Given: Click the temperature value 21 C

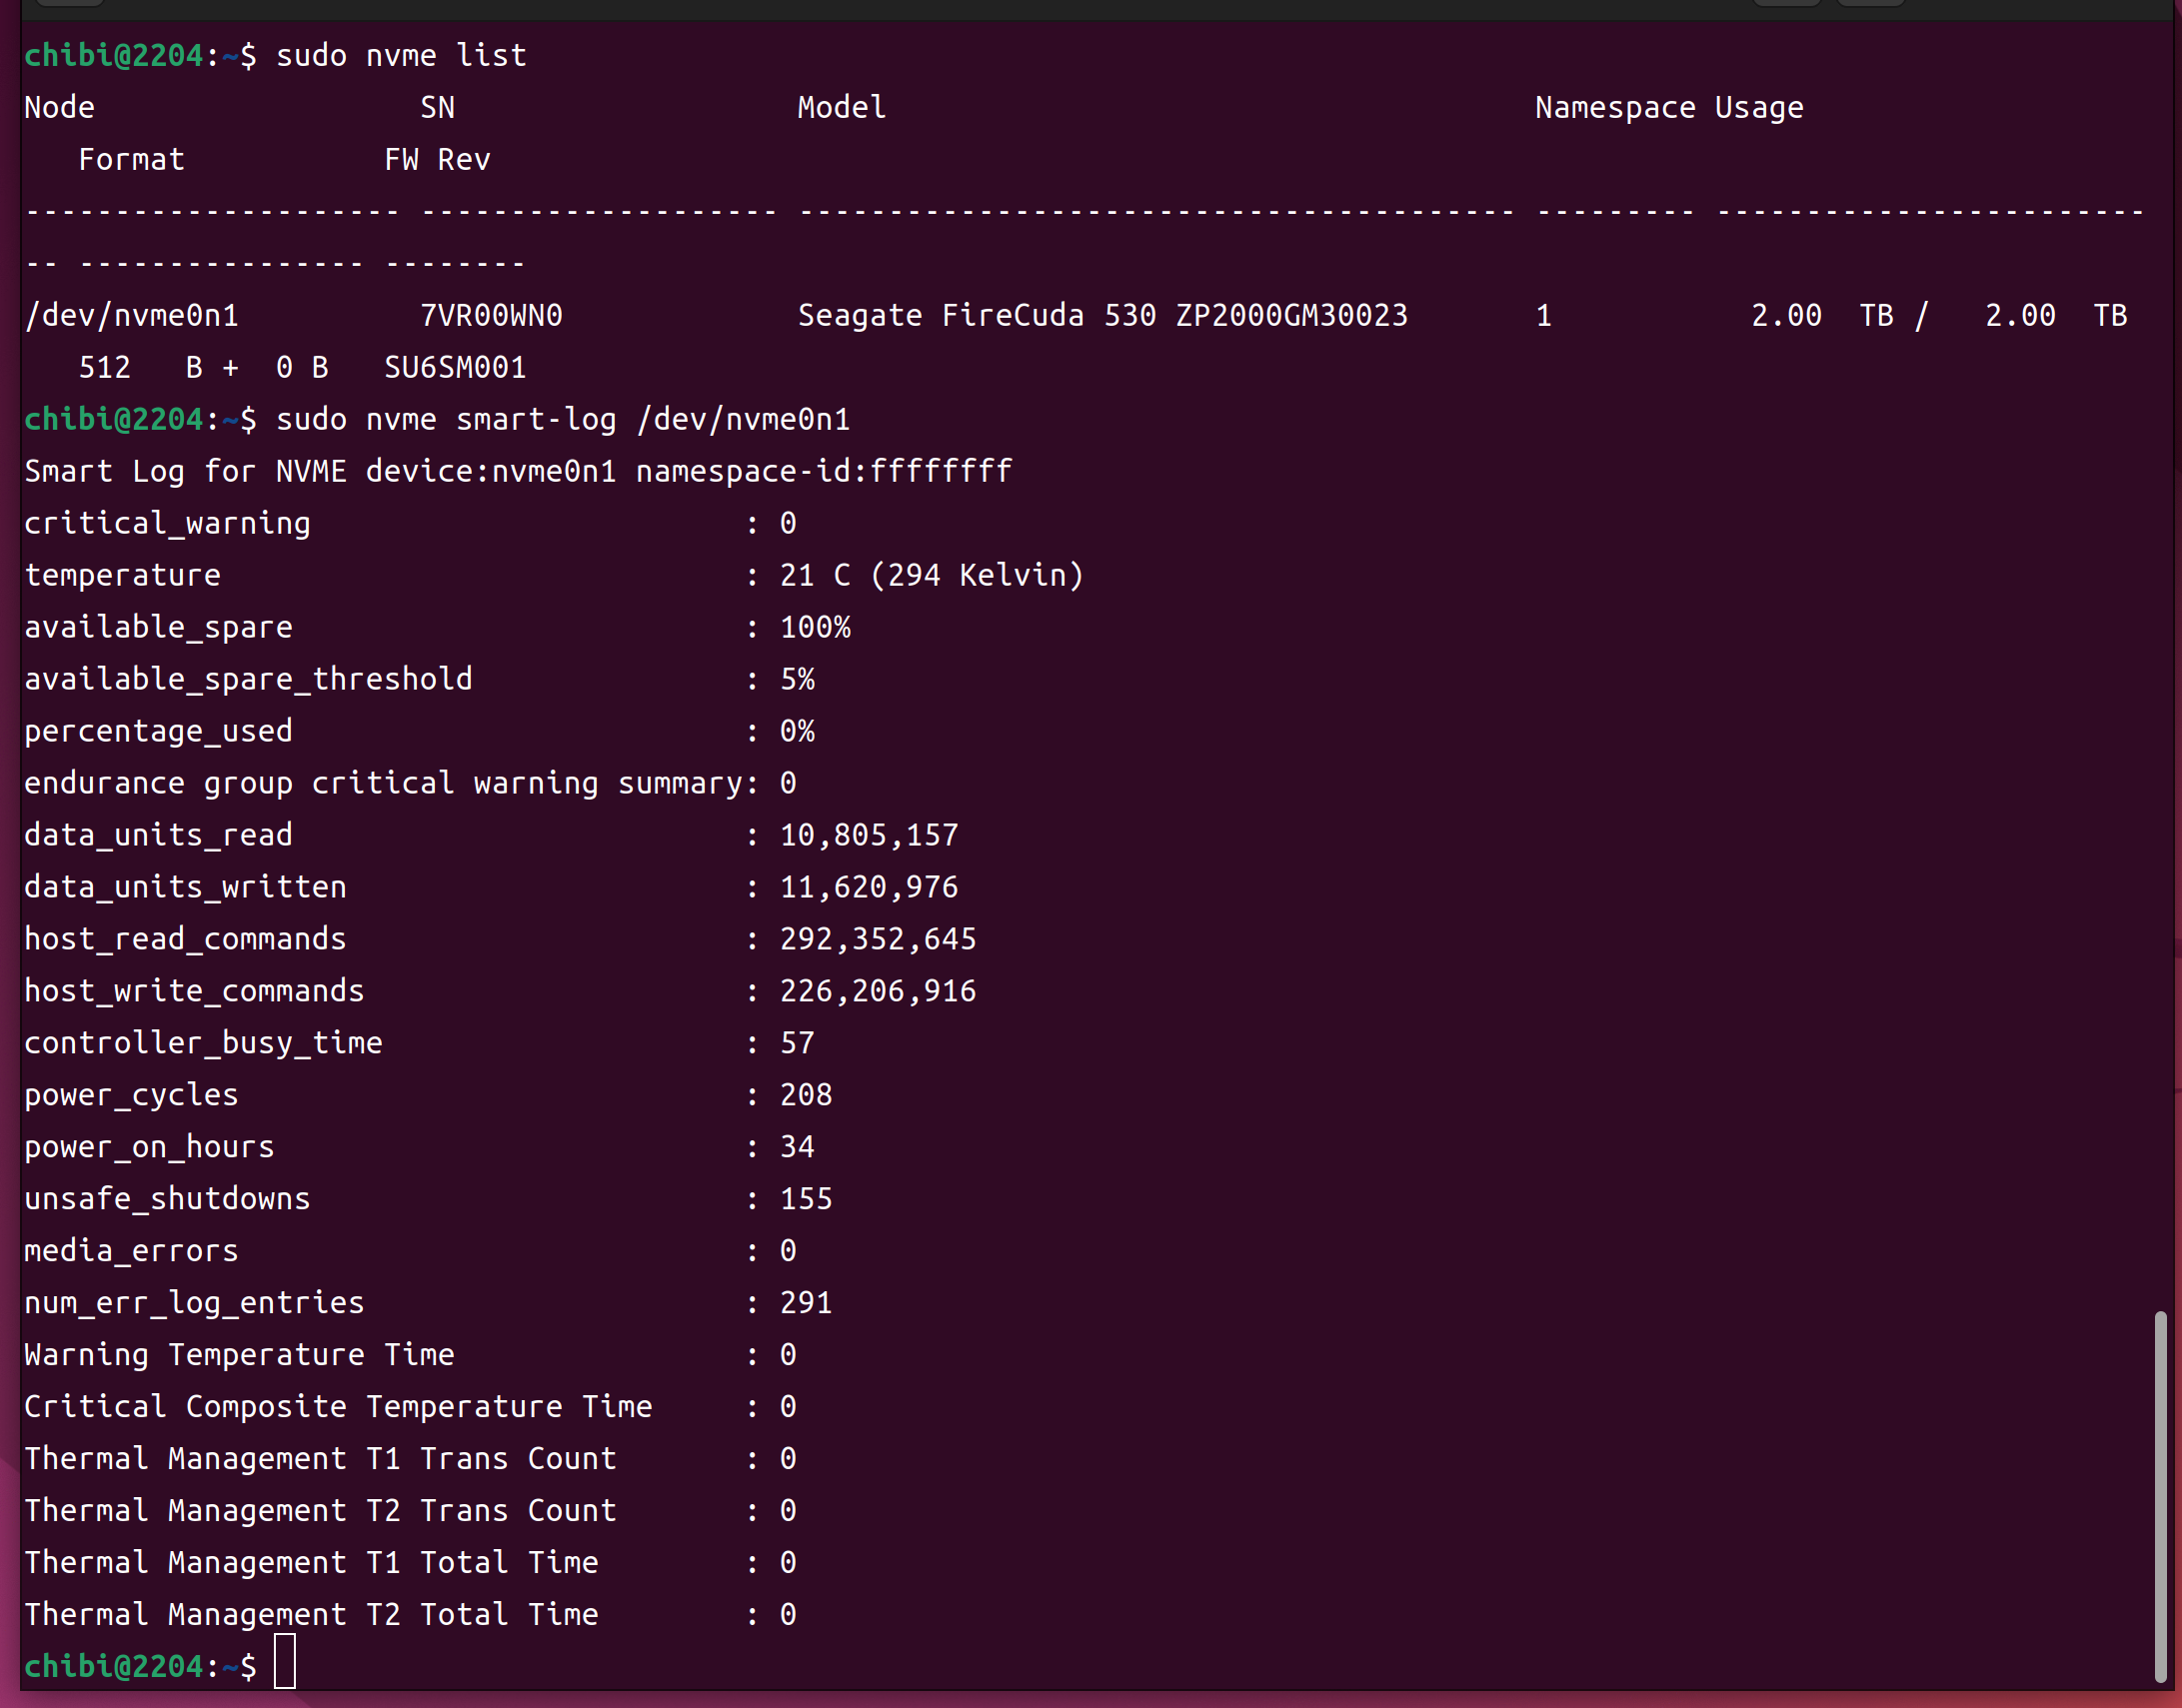Looking at the screenshot, I should pos(814,575).
